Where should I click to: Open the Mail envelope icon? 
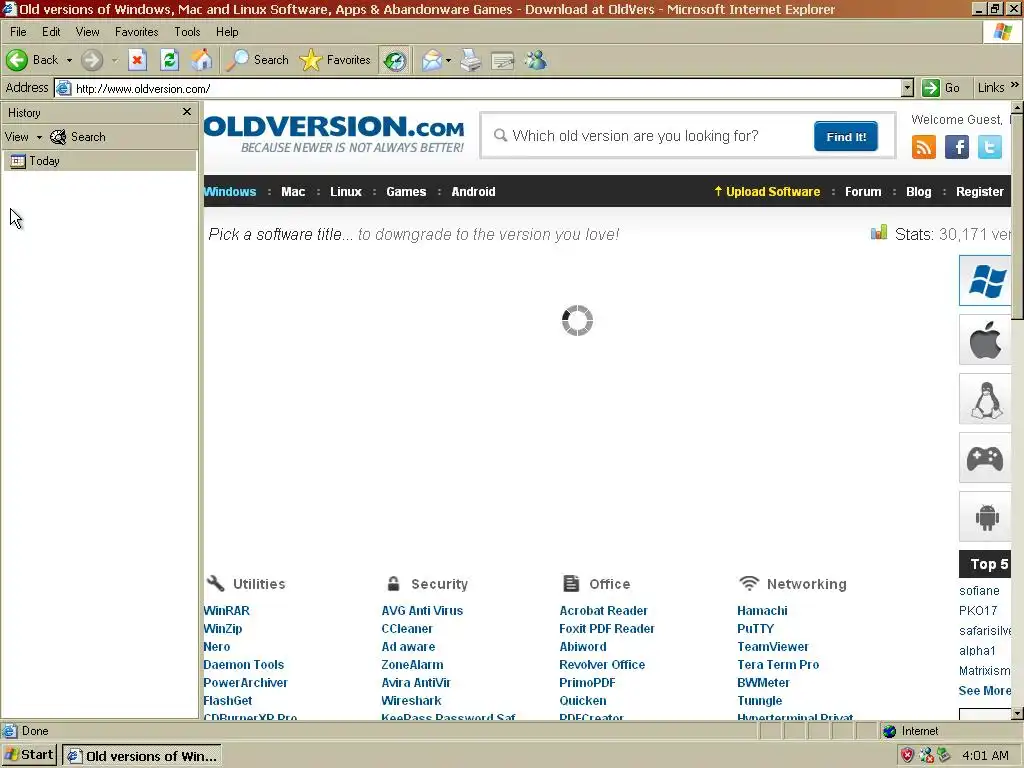click(431, 61)
